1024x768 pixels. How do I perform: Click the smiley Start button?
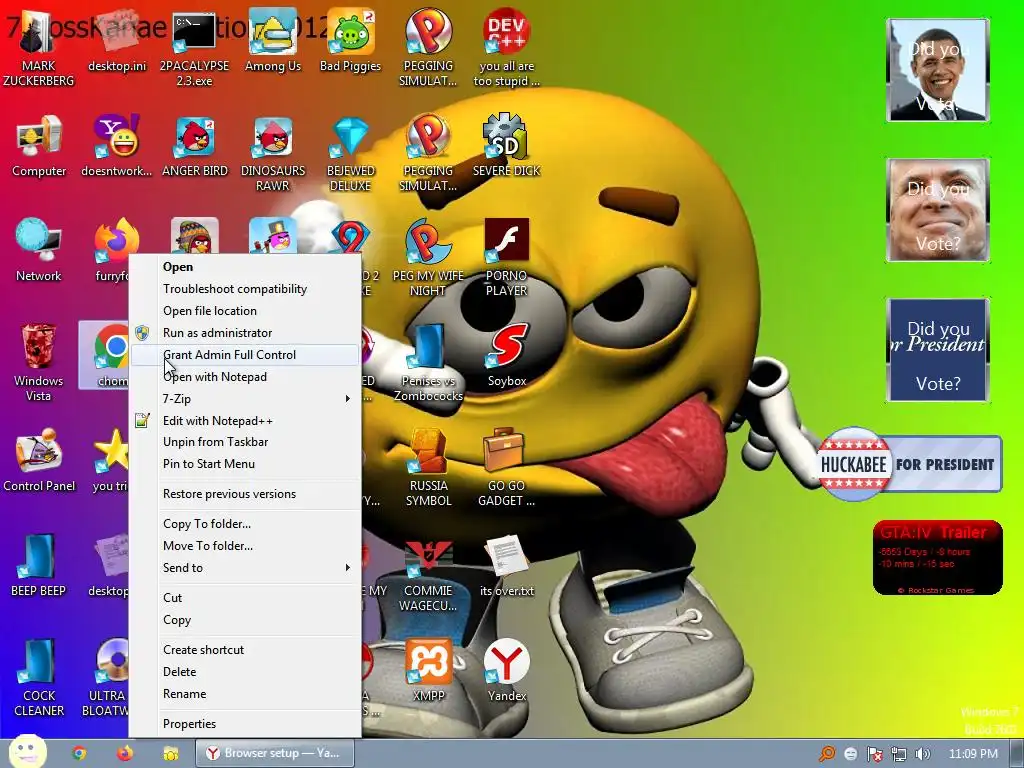click(27, 752)
